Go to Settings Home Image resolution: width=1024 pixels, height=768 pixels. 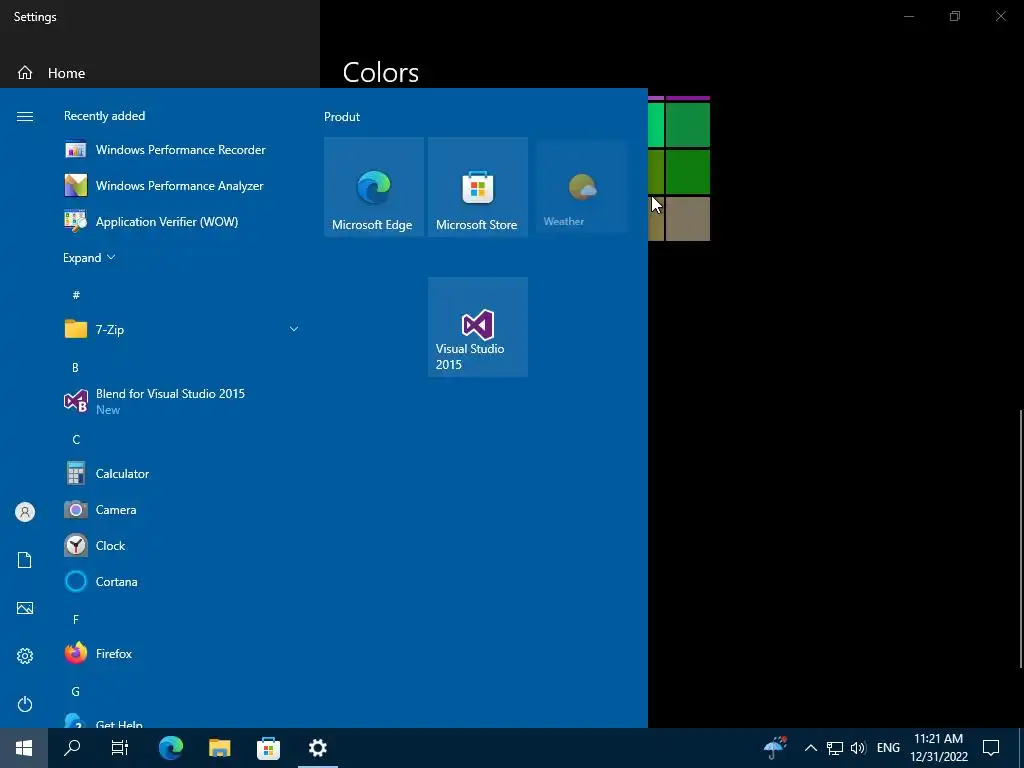[x=52, y=73]
